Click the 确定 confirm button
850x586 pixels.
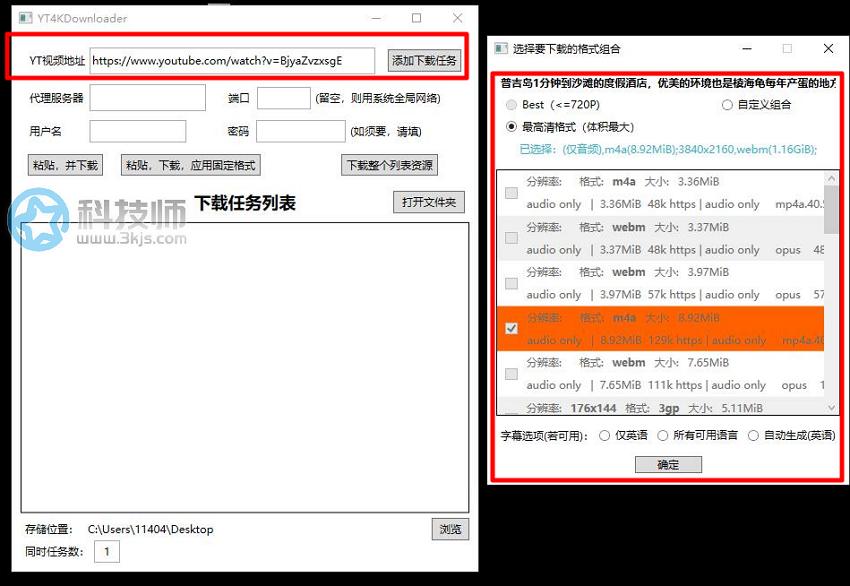[x=668, y=465]
